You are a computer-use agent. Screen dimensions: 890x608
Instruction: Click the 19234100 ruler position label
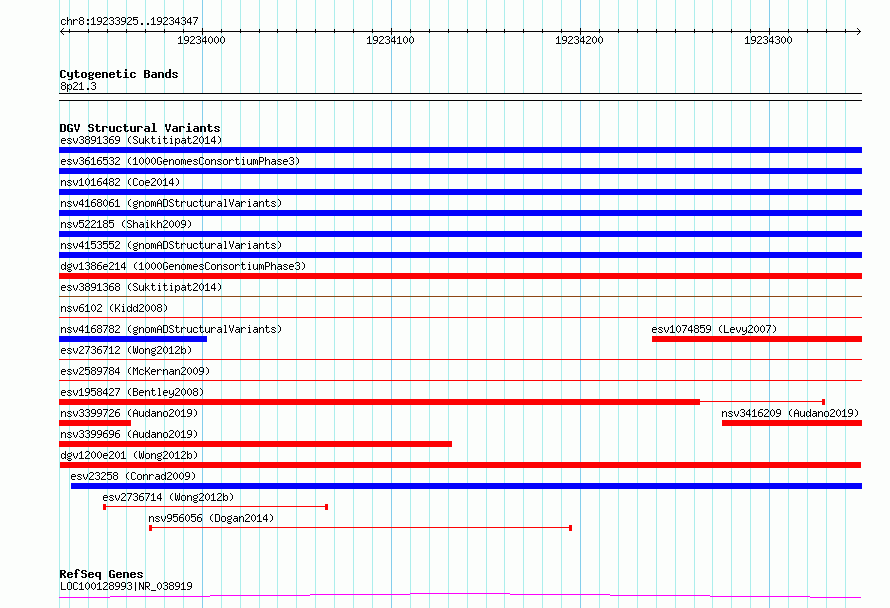(x=390, y=40)
